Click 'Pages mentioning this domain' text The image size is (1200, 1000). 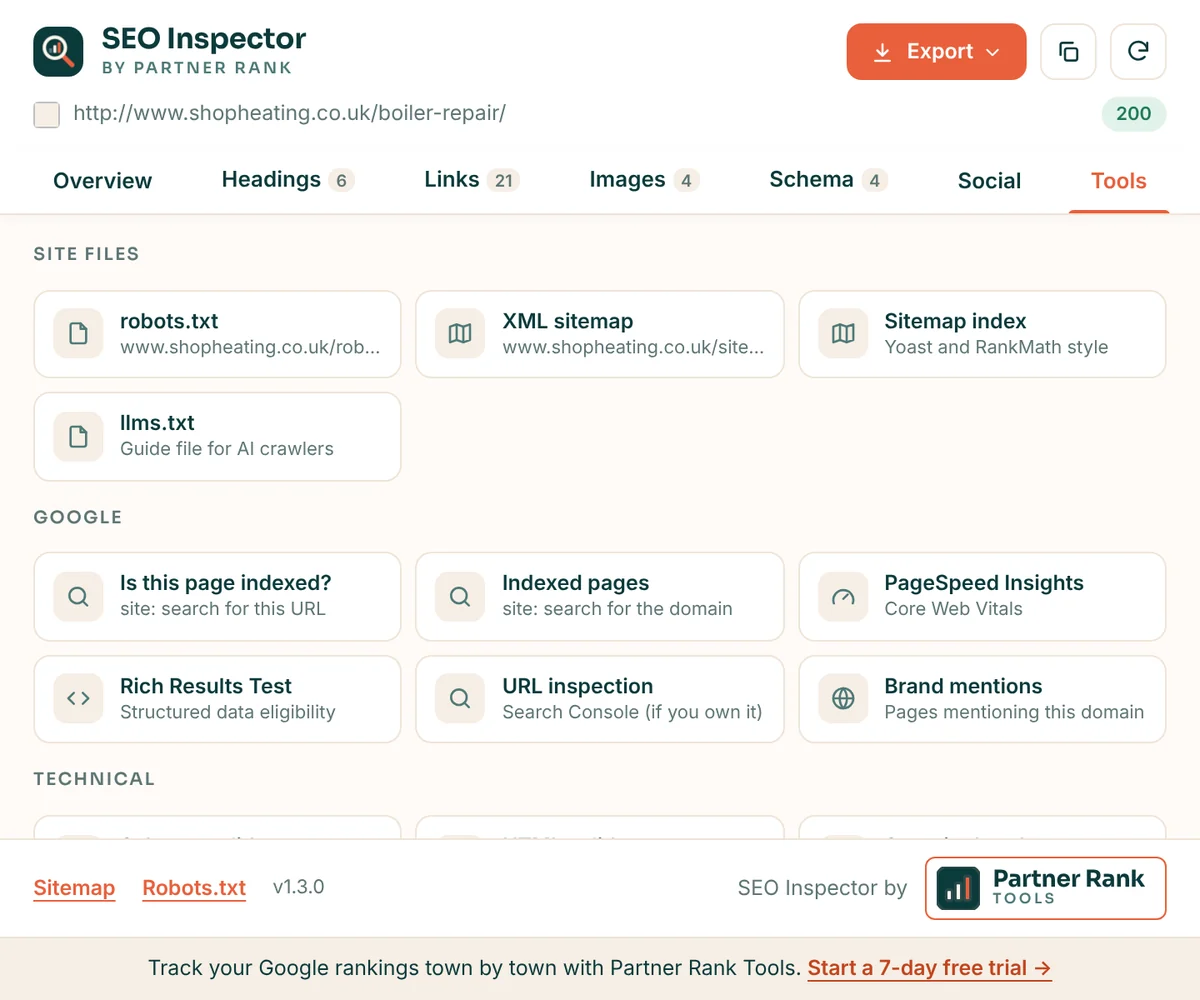pyautogui.click(x=1014, y=712)
